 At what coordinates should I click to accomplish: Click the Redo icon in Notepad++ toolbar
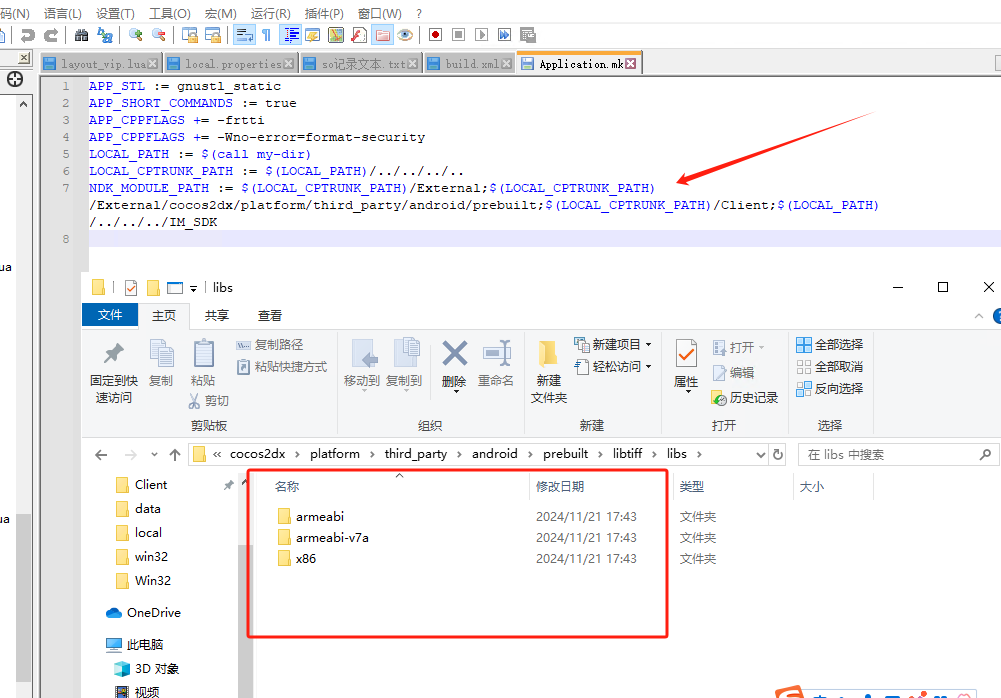coord(51,35)
